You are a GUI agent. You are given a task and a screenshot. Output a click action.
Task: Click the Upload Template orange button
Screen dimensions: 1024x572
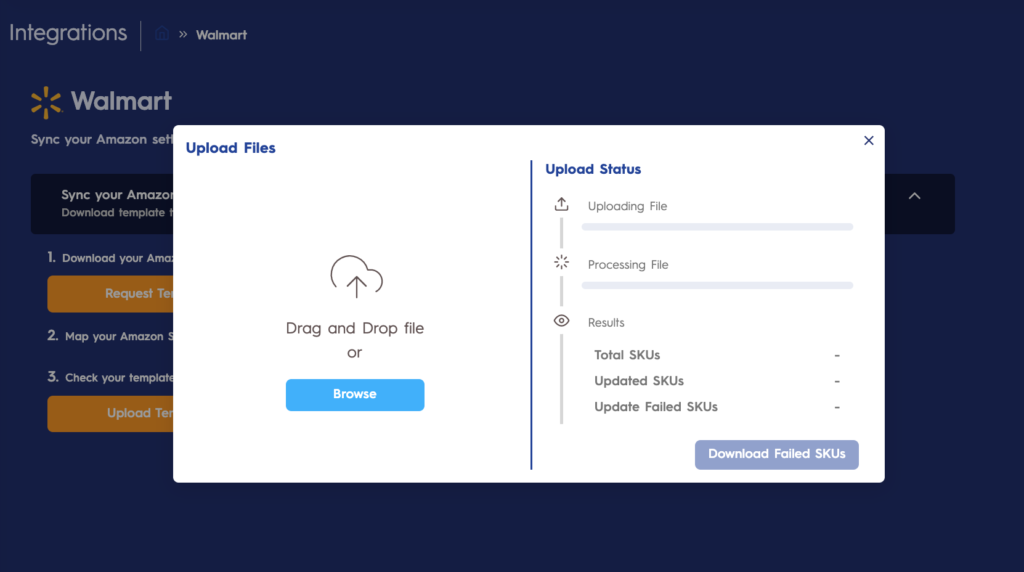click(x=110, y=413)
